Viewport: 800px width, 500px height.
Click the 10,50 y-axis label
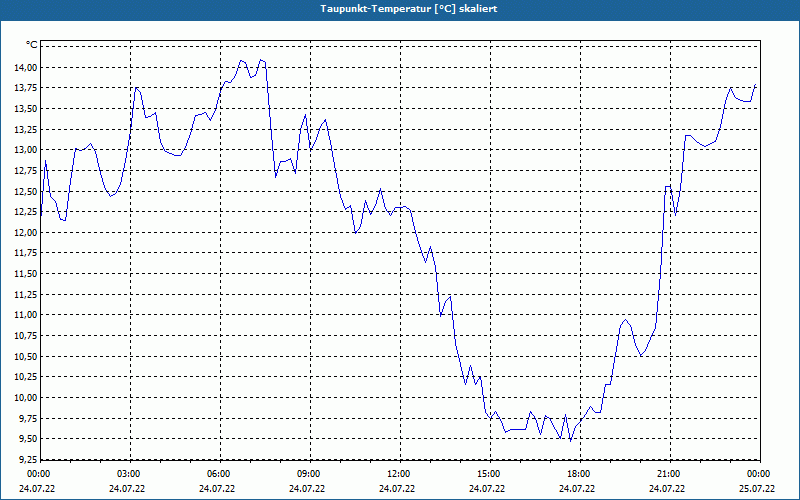pos(26,357)
